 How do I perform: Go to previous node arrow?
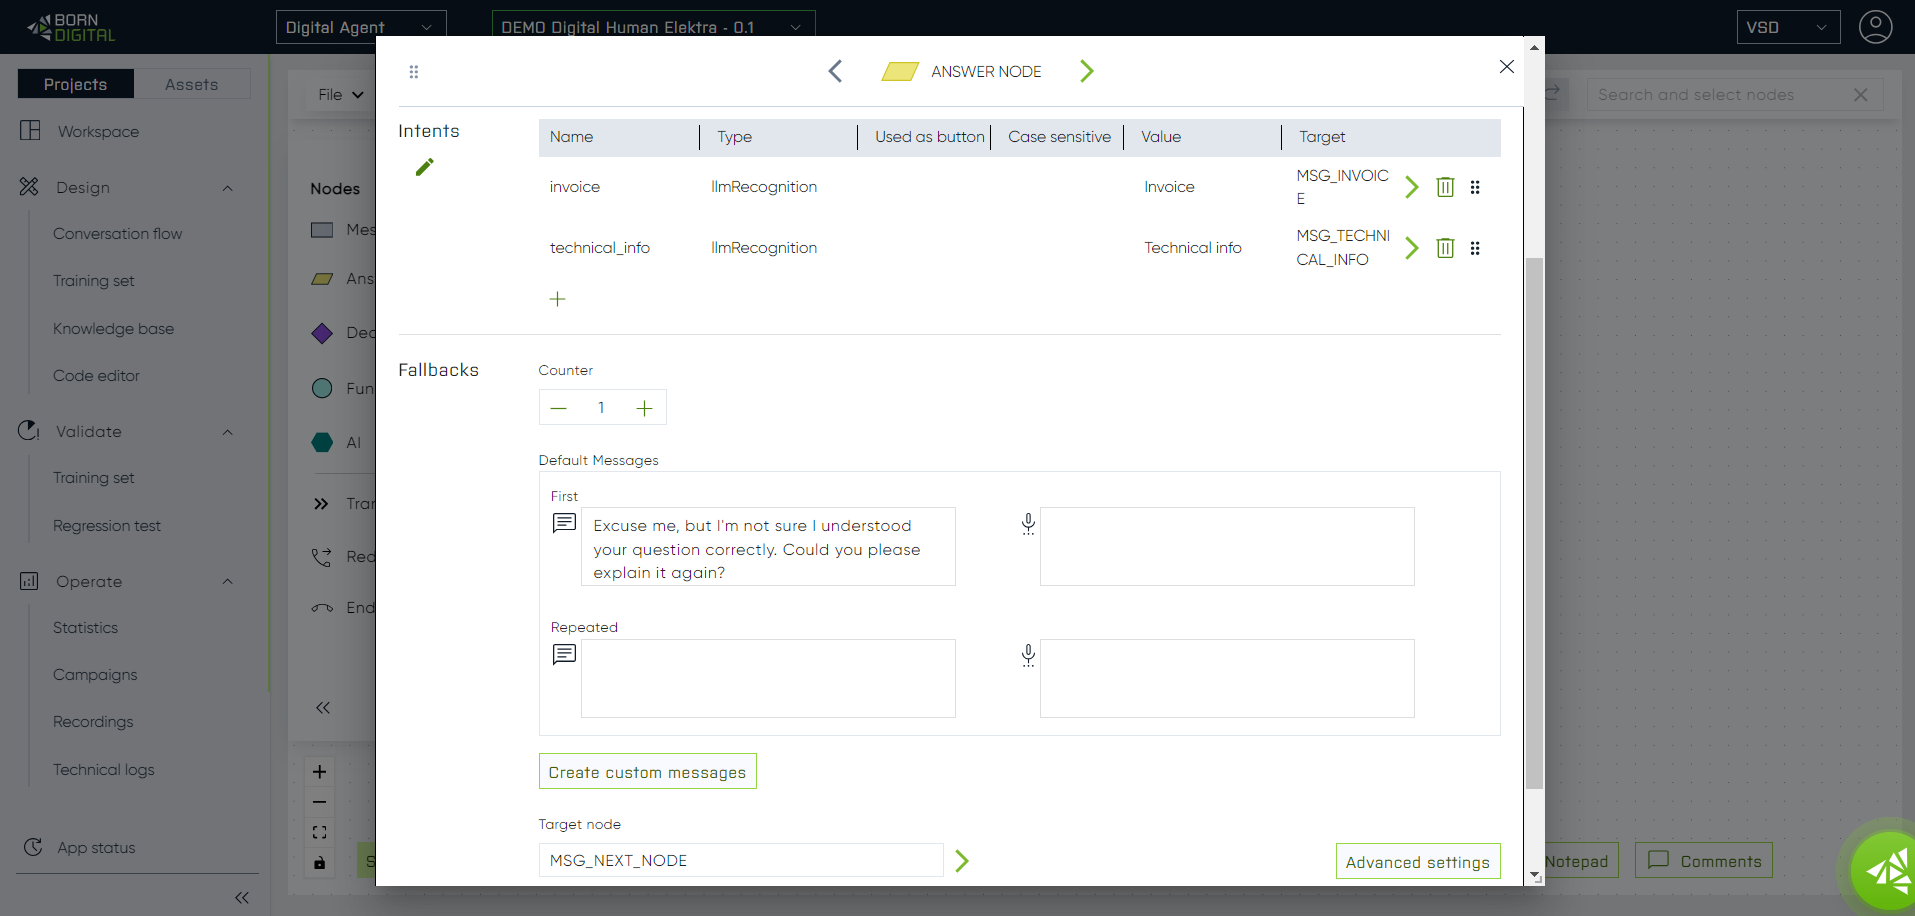836,71
